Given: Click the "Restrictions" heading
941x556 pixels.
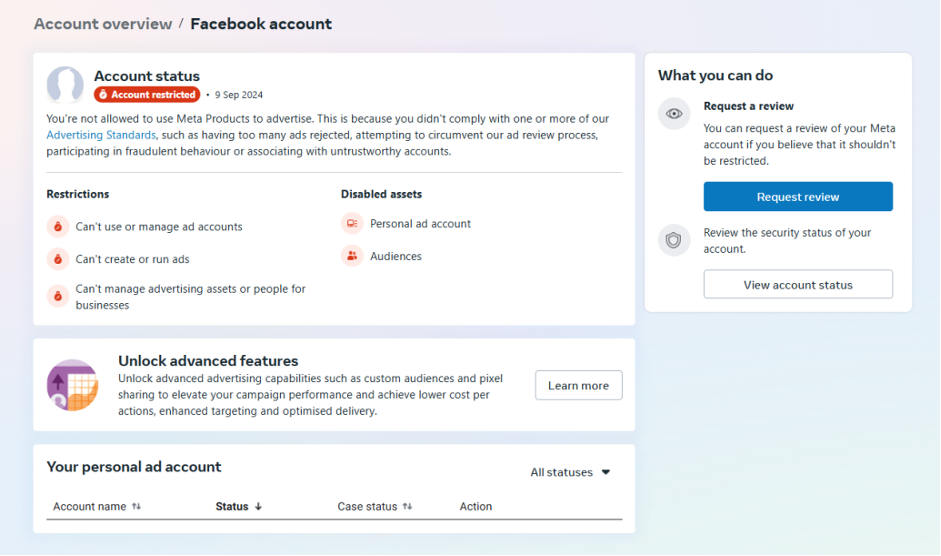Looking at the screenshot, I should point(78,194).
